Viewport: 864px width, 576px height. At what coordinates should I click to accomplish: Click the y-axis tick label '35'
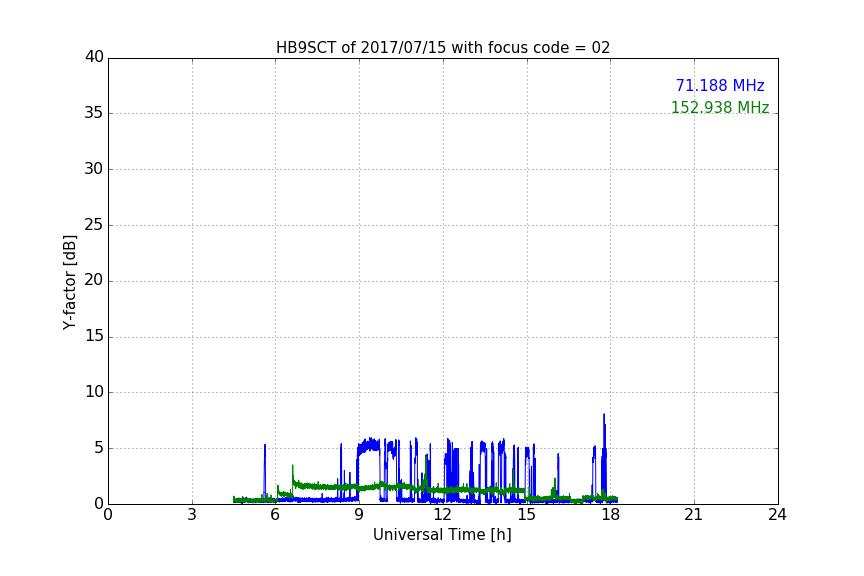pos(94,113)
